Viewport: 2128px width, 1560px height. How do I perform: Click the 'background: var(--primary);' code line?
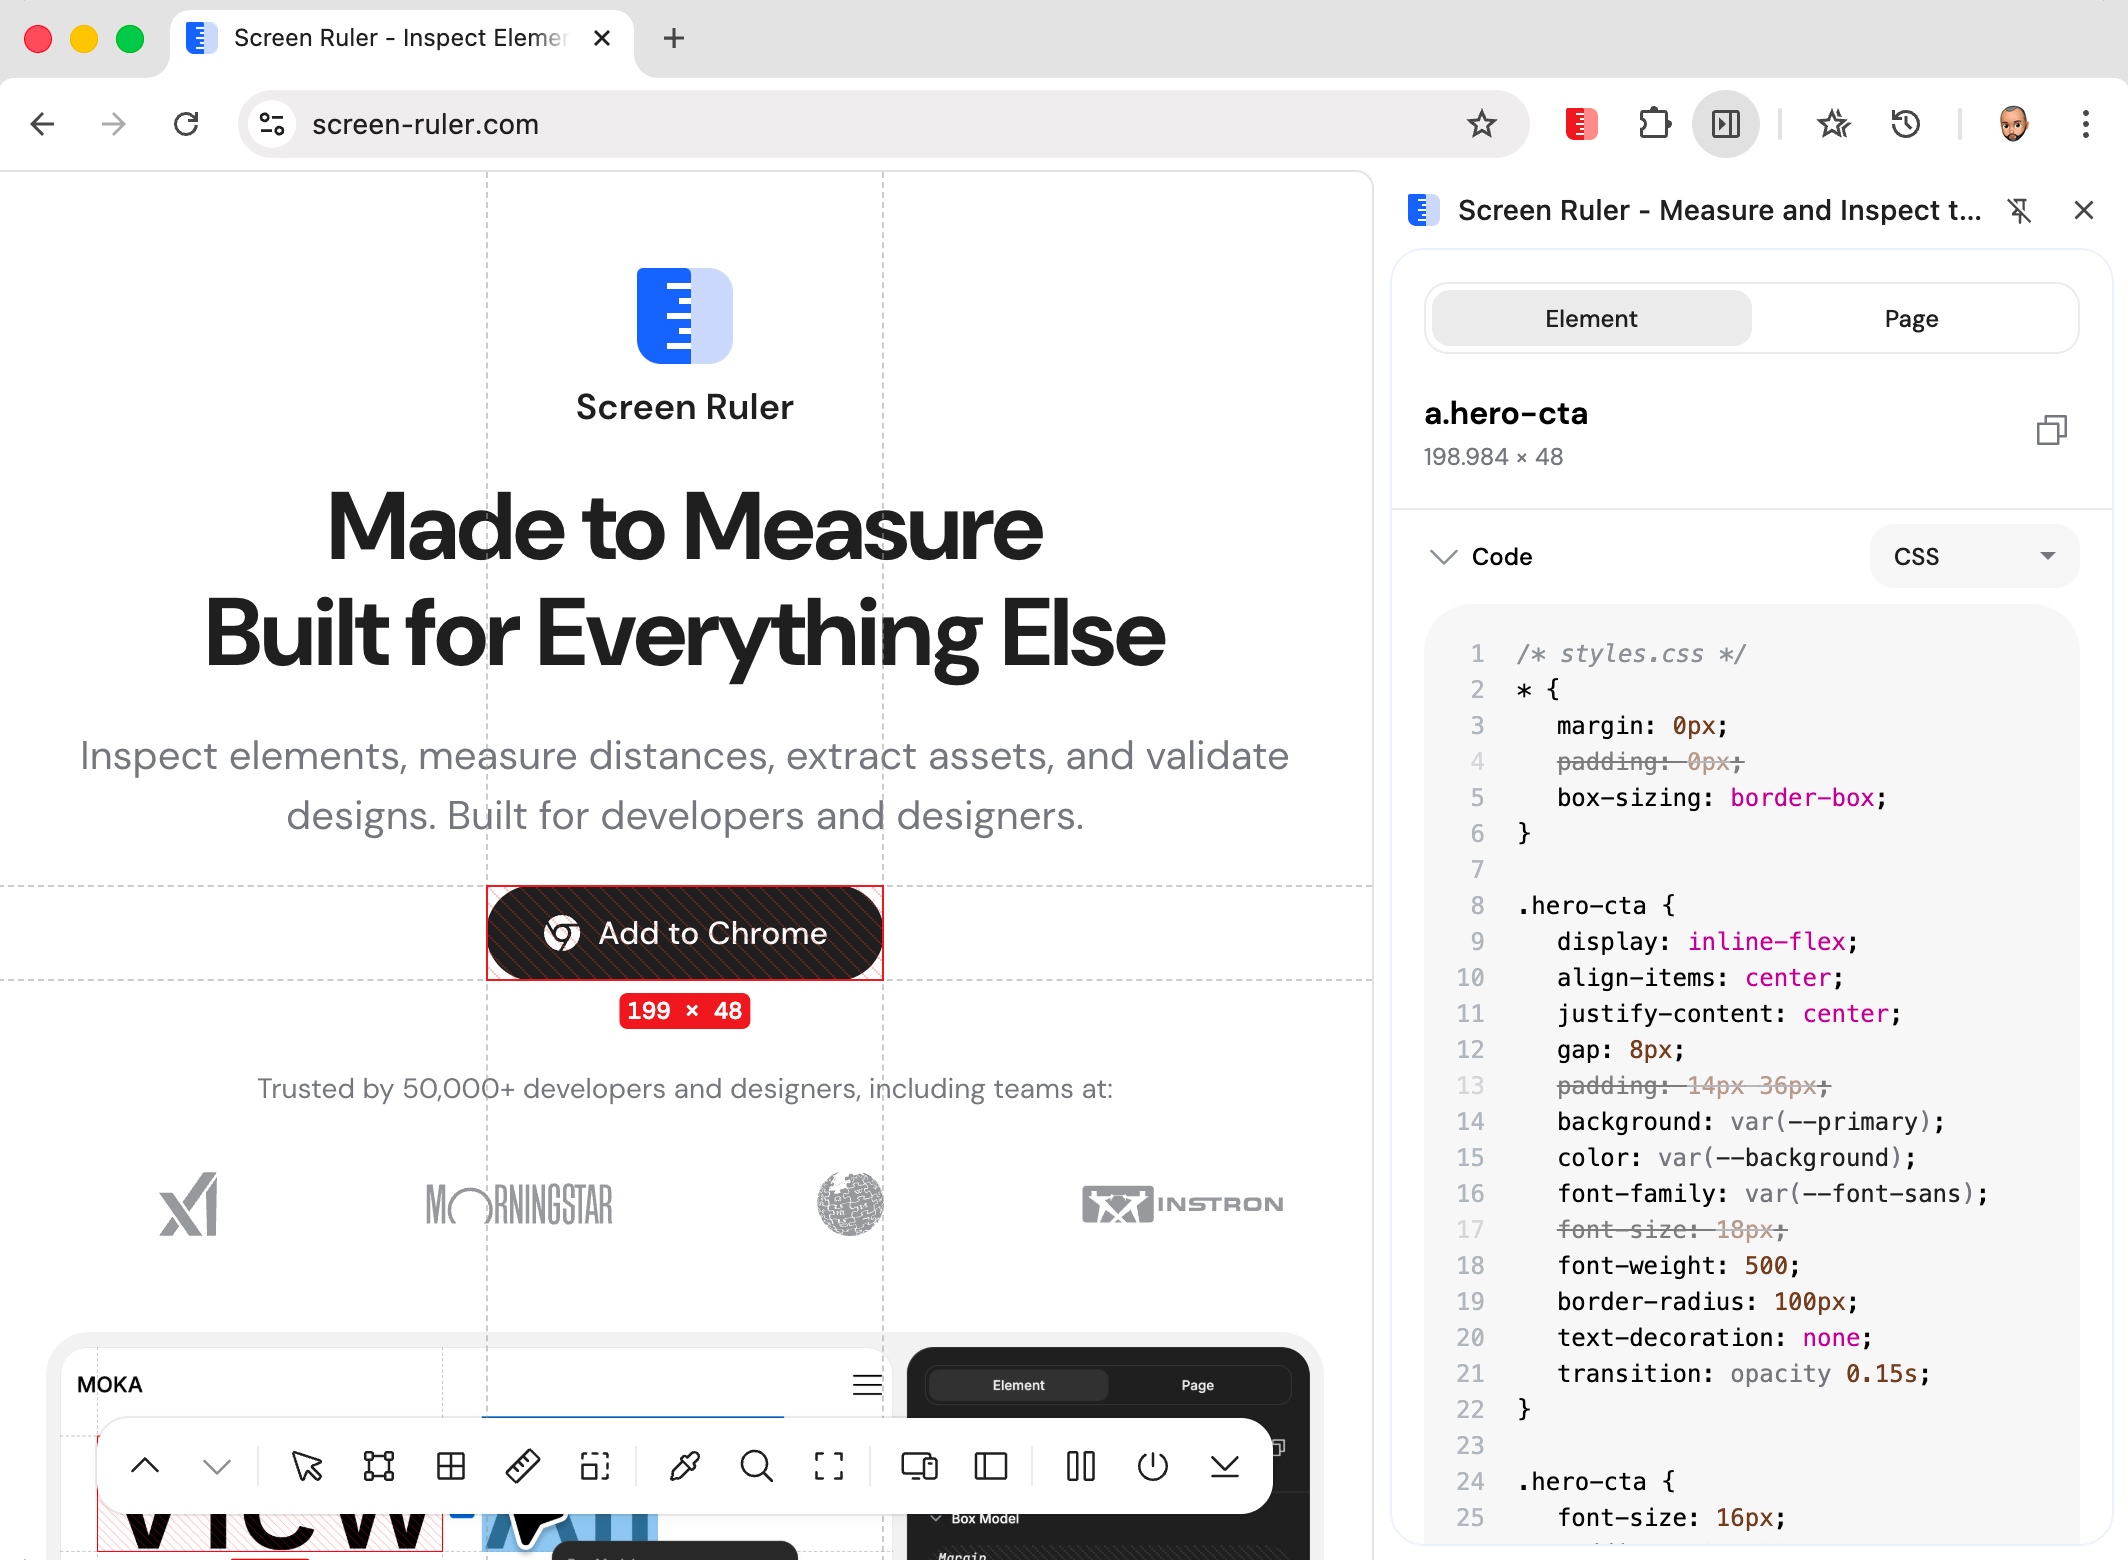pyautogui.click(x=1750, y=1122)
